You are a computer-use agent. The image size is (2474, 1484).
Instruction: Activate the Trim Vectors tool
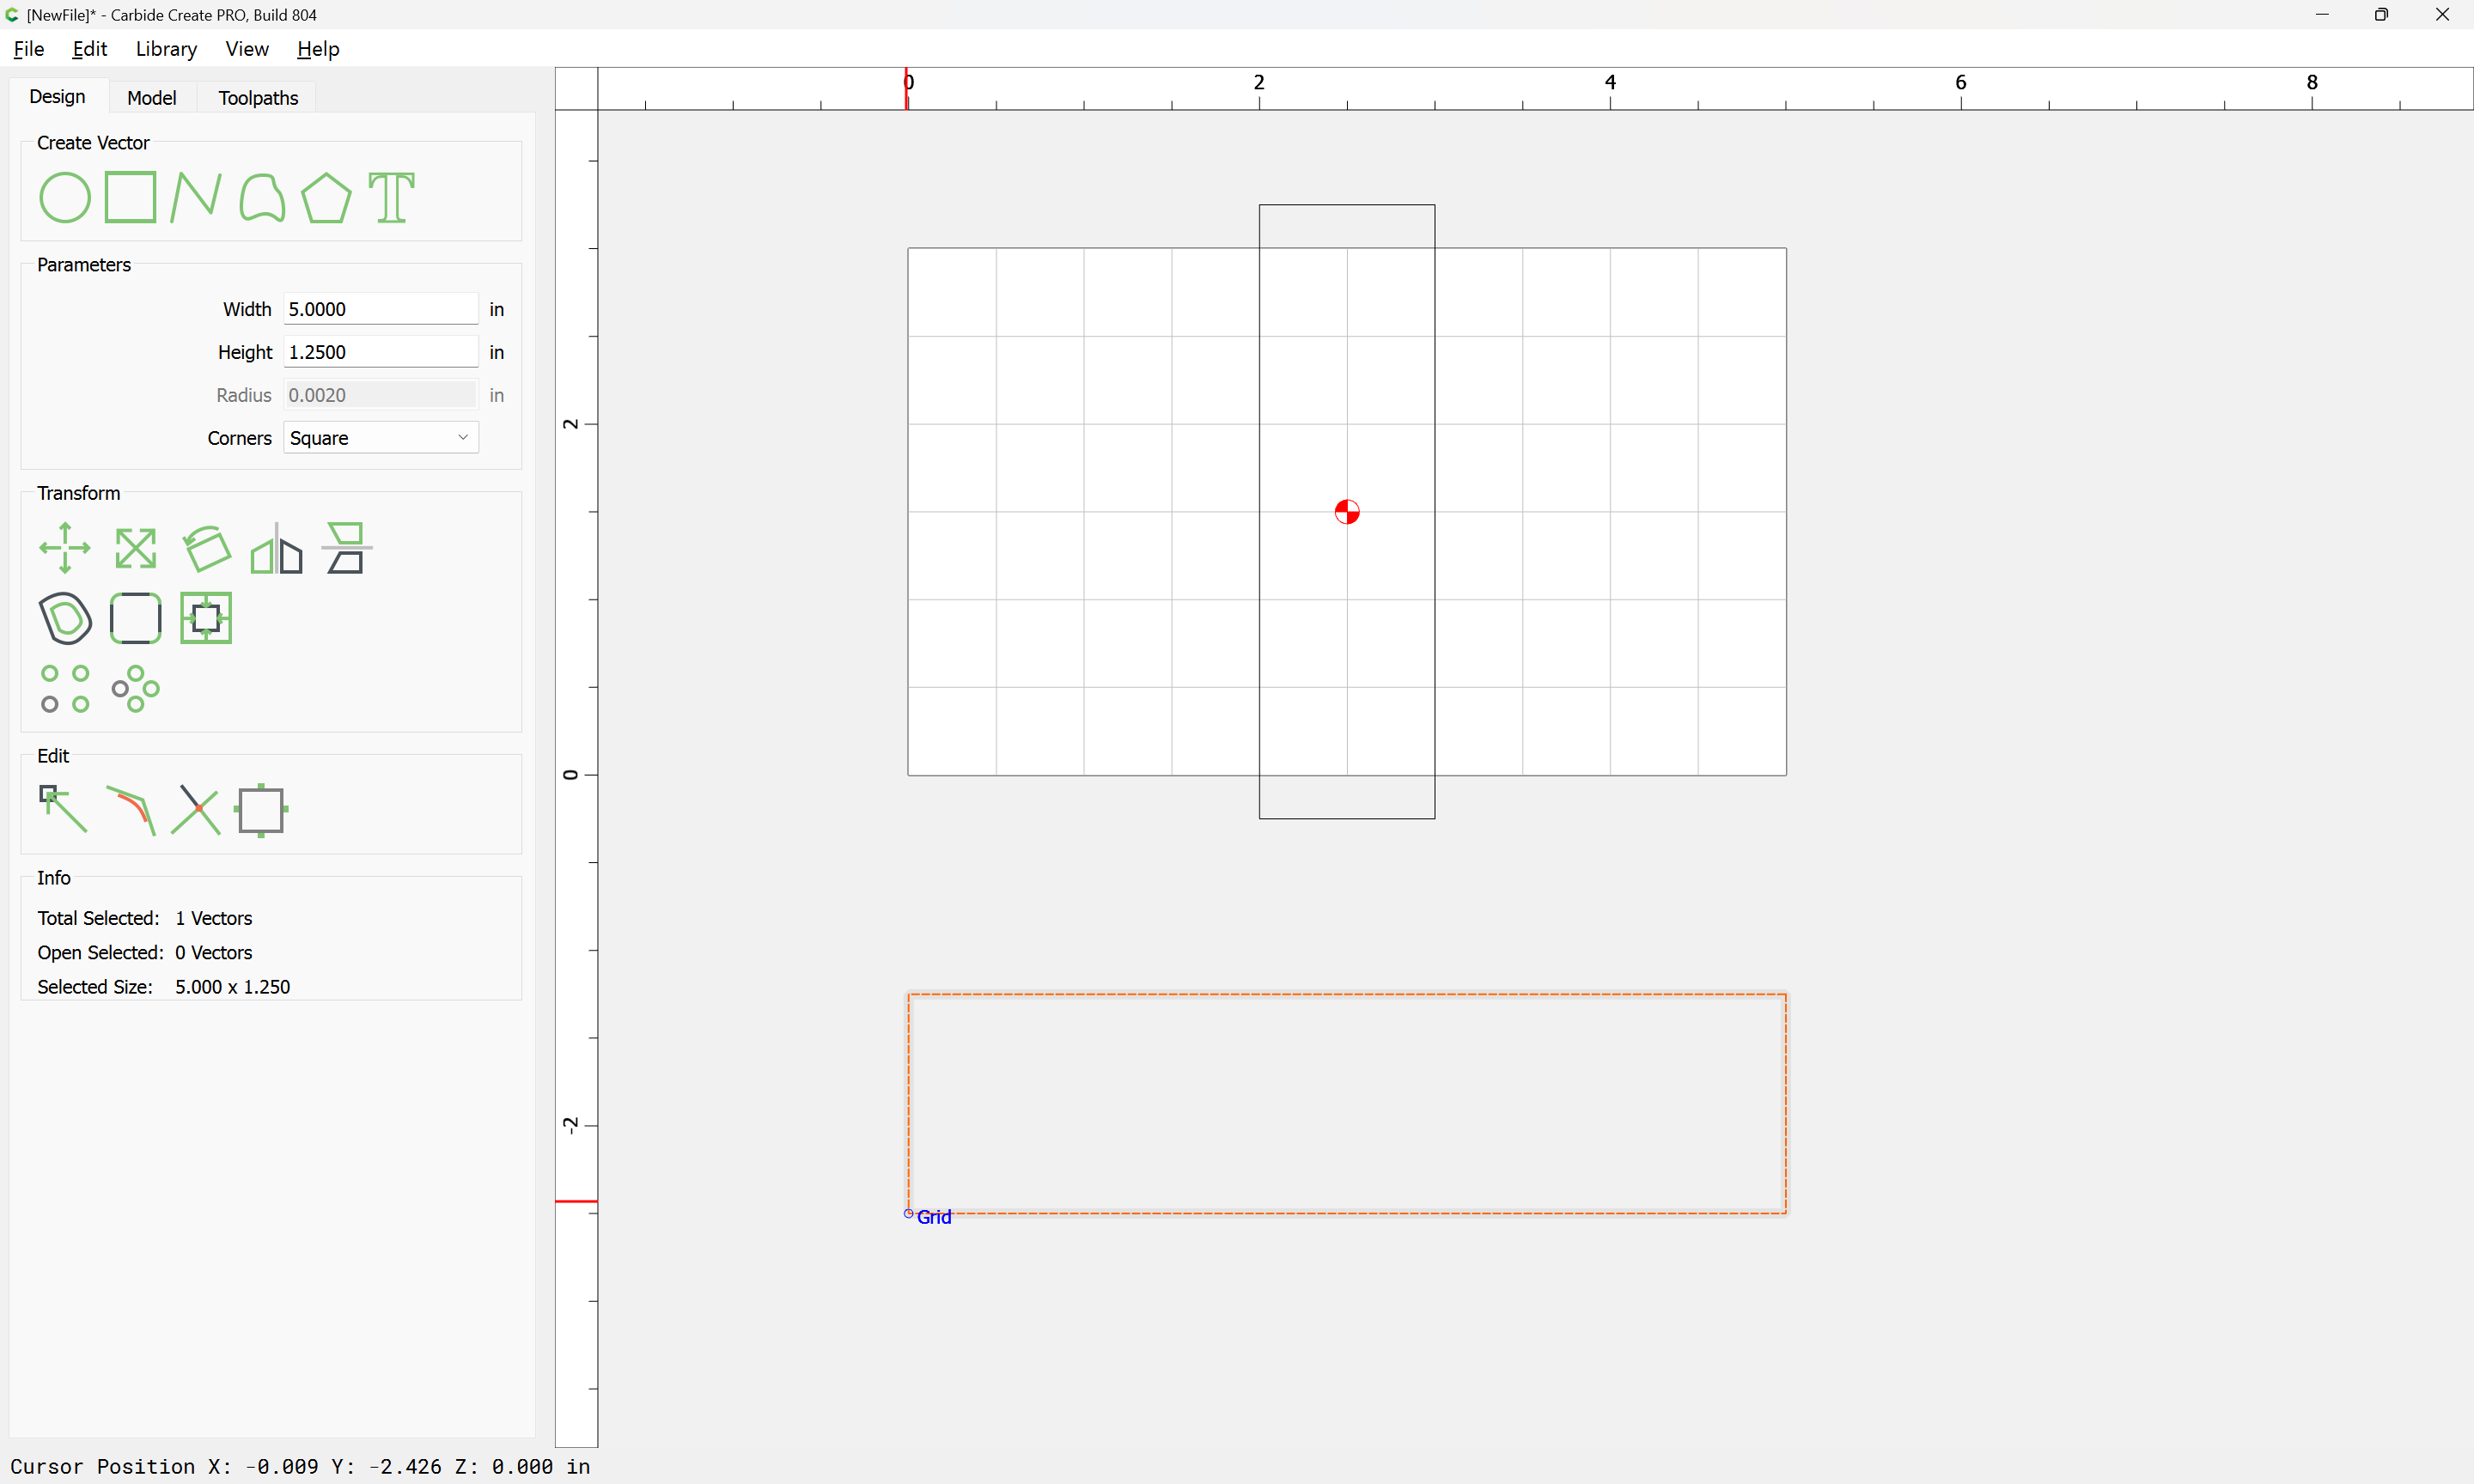[195, 809]
